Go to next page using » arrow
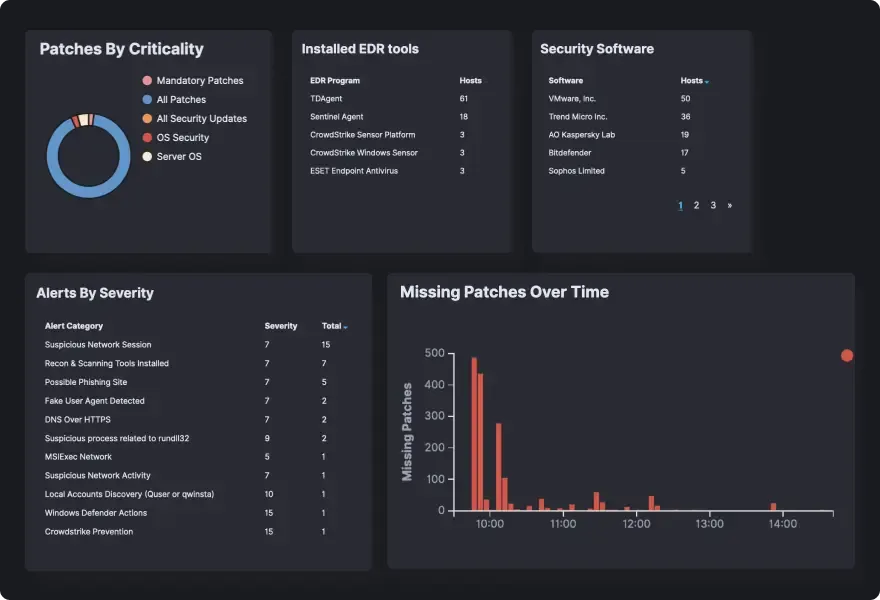 730,205
